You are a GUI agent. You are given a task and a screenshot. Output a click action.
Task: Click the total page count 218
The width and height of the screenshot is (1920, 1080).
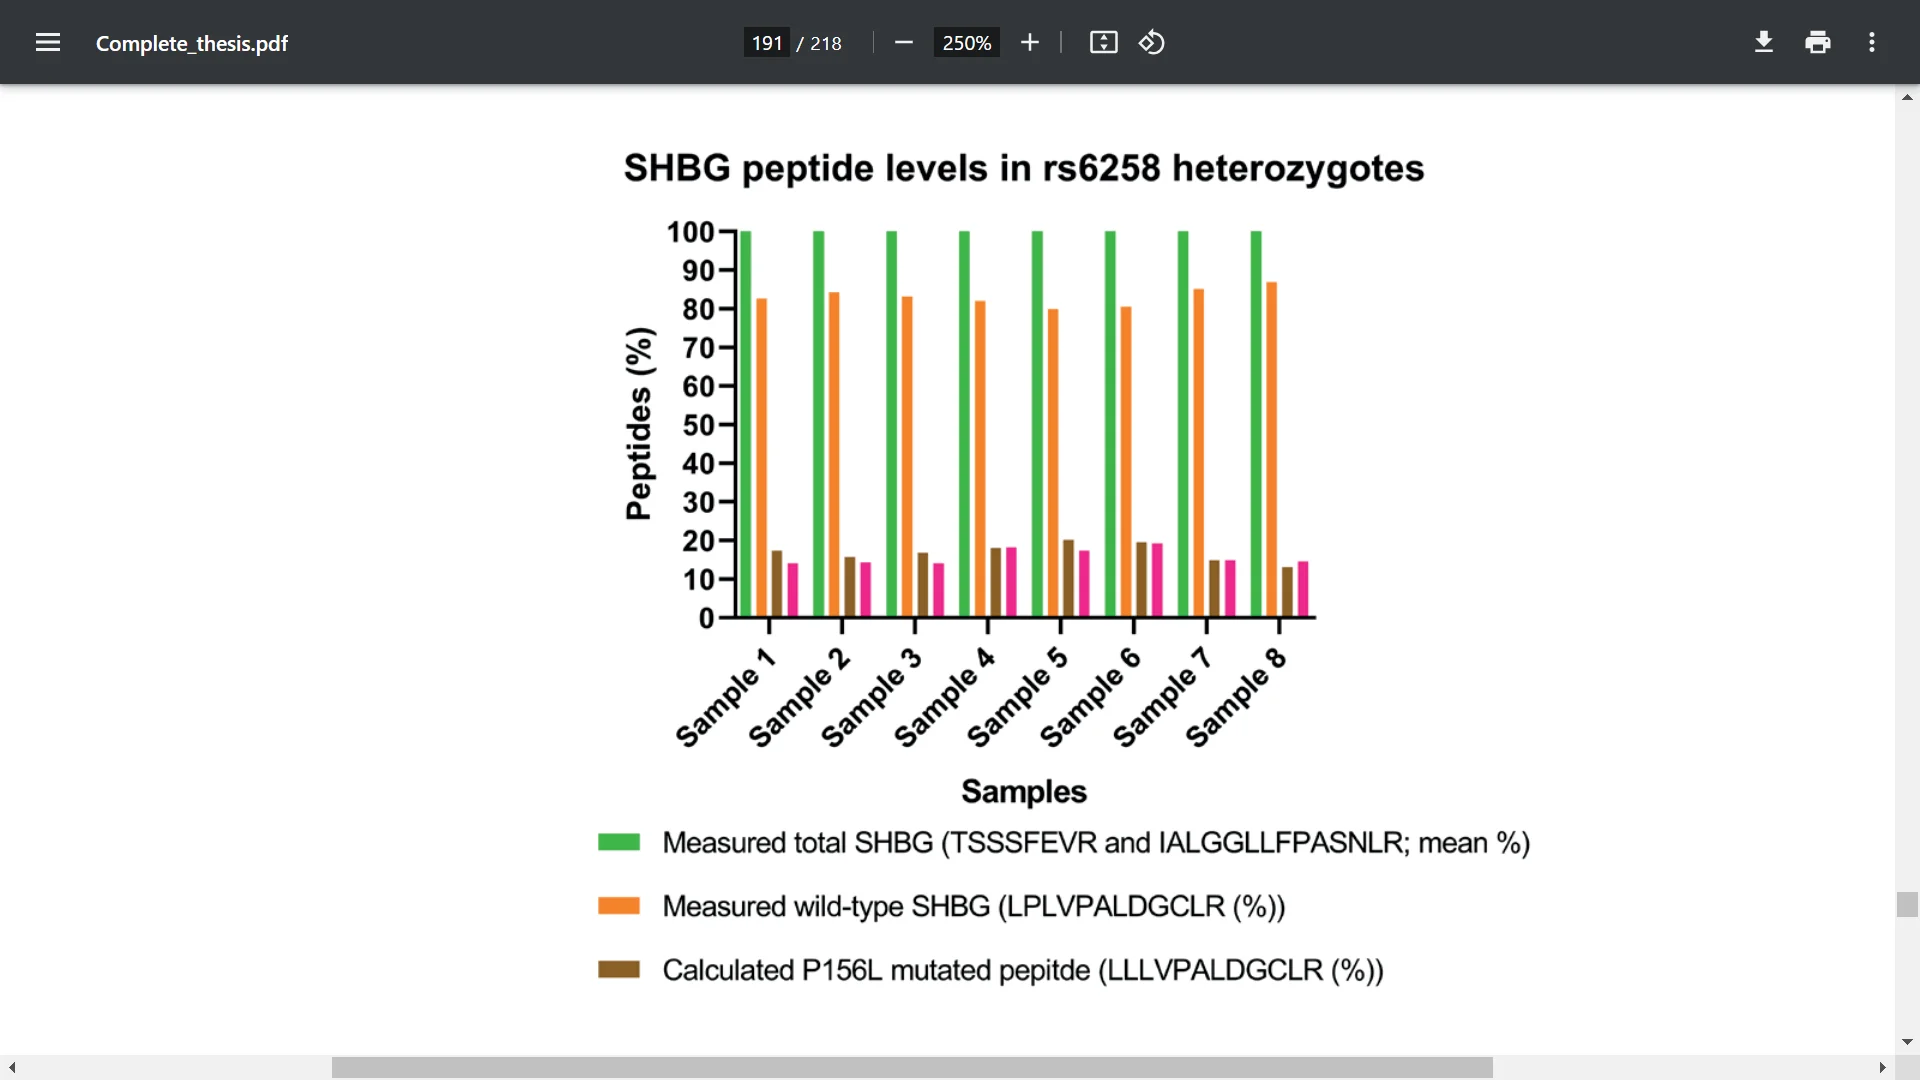[x=826, y=43]
